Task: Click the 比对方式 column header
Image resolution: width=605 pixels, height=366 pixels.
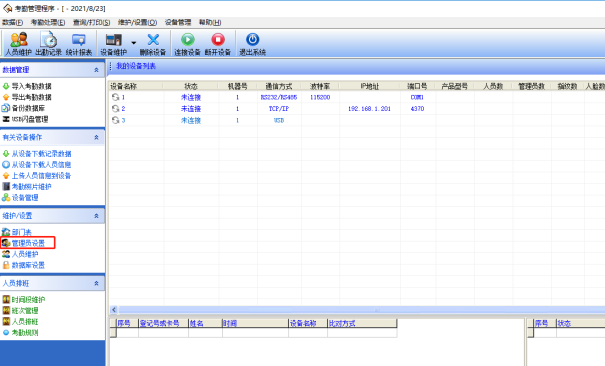Action: 362,323
